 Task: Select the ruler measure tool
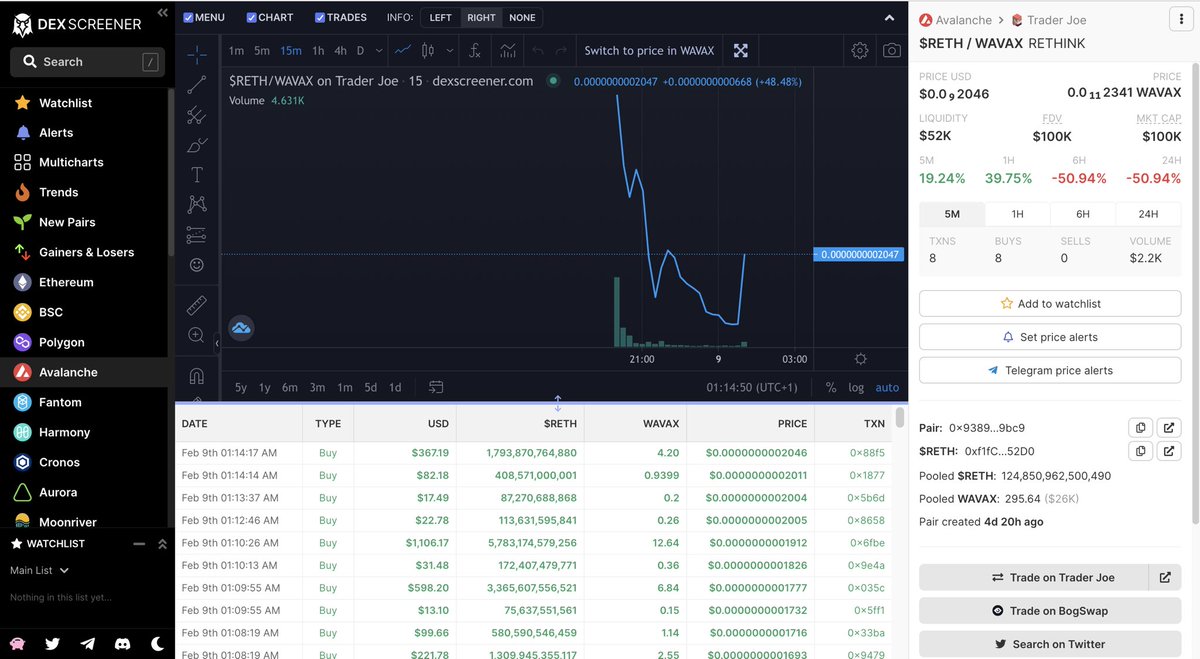coord(196,305)
